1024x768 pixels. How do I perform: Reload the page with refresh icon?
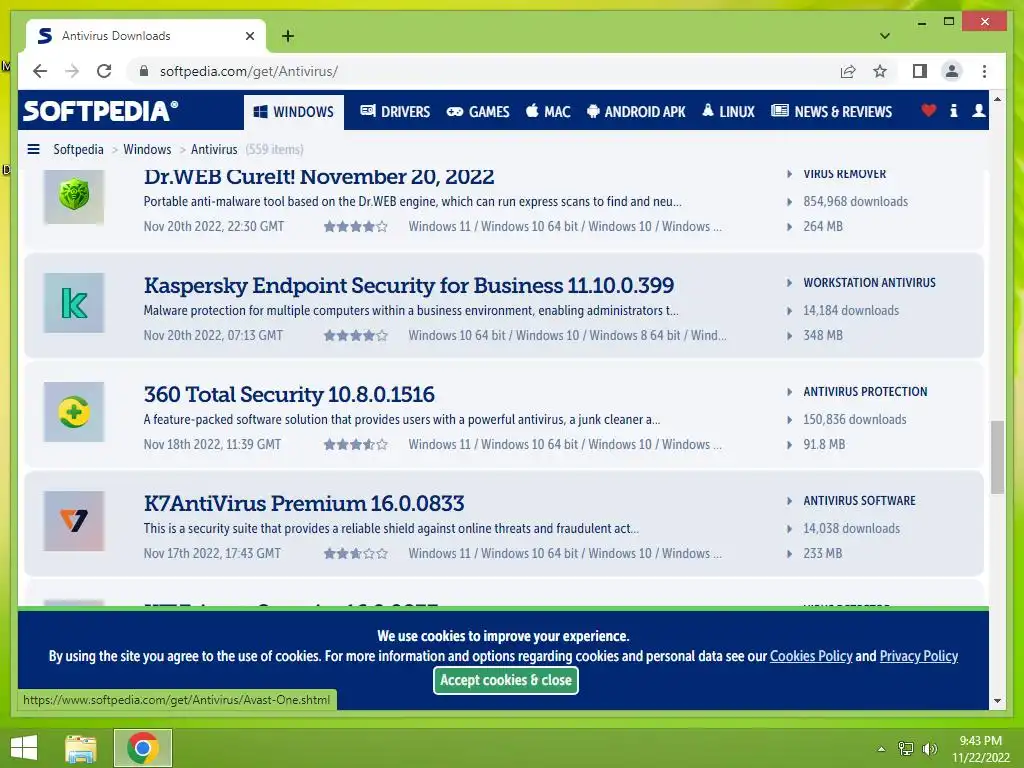click(104, 71)
